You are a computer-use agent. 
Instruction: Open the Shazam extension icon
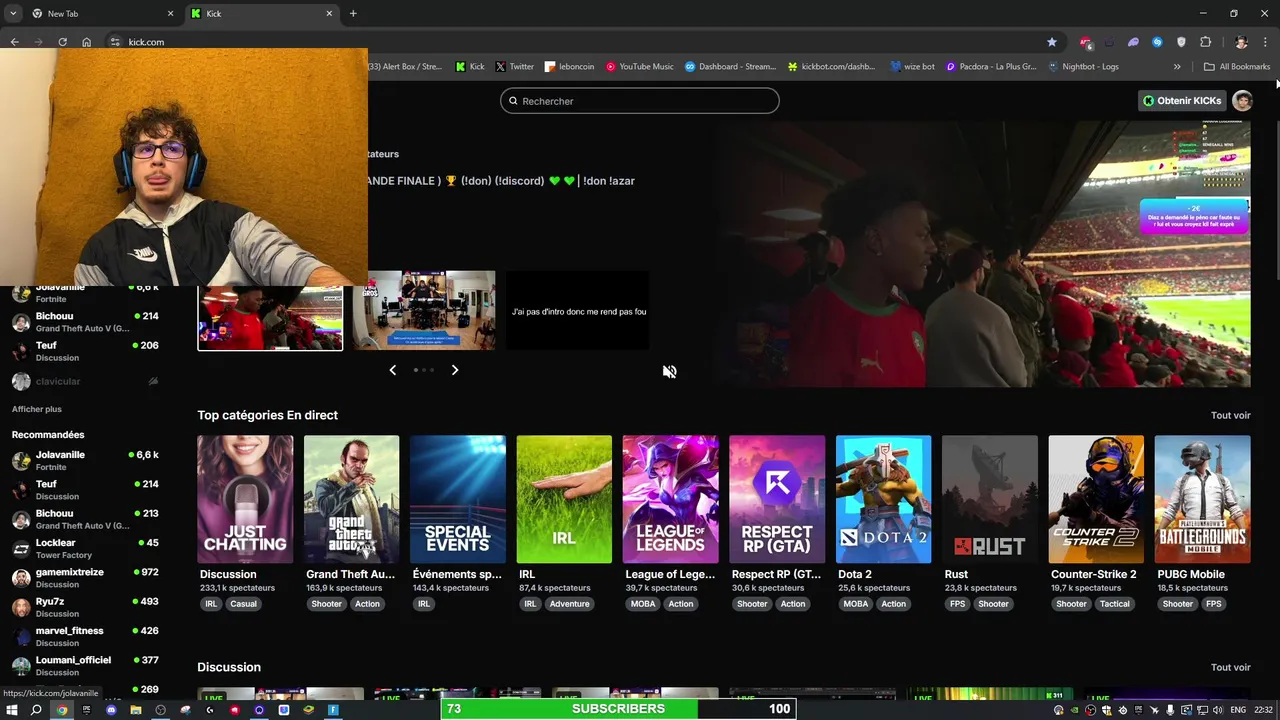1157,42
